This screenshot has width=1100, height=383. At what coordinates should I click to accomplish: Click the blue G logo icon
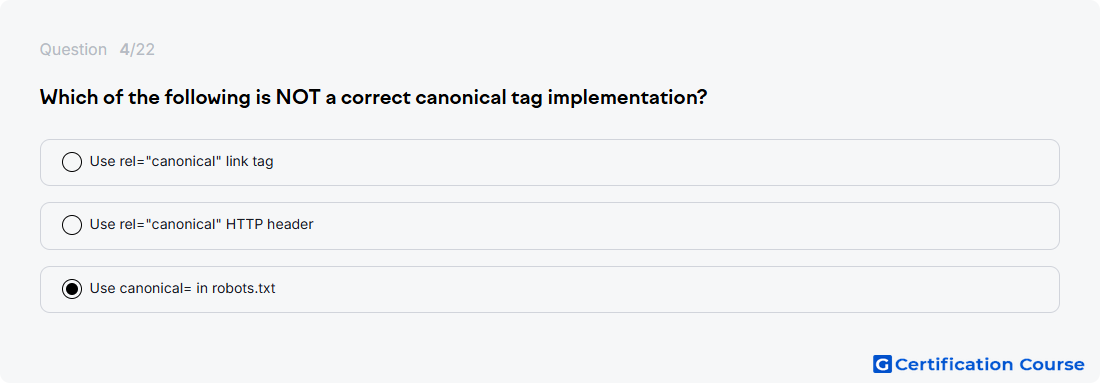(x=882, y=364)
